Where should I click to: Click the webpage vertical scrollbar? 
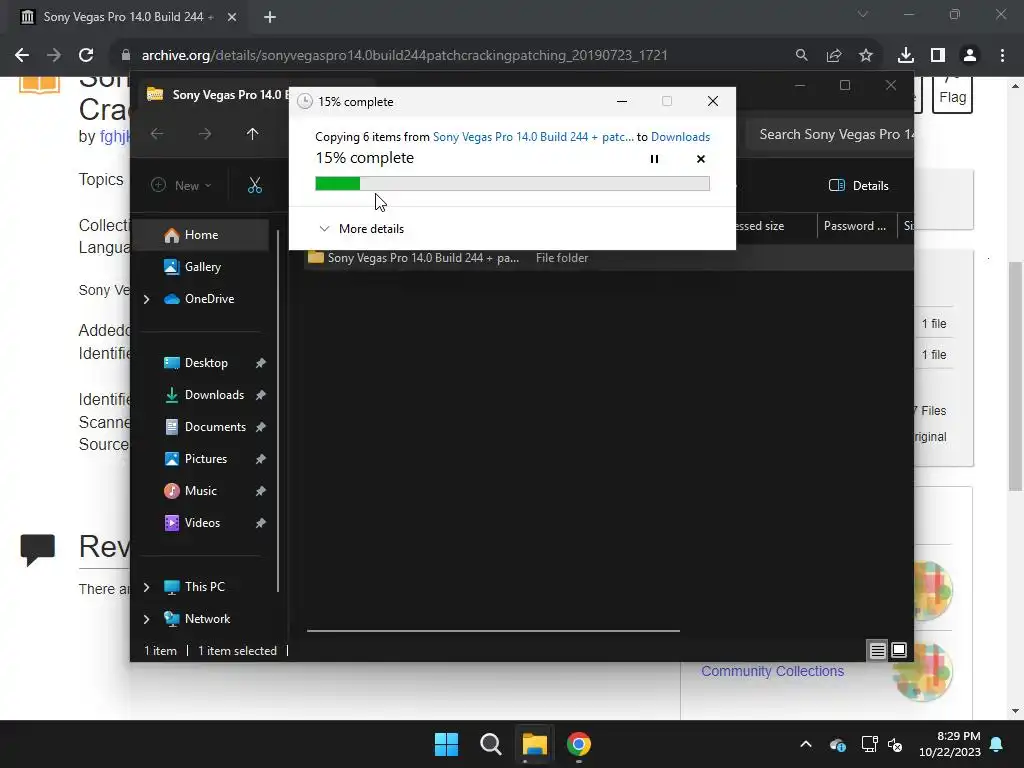pyautogui.click(x=1015, y=376)
